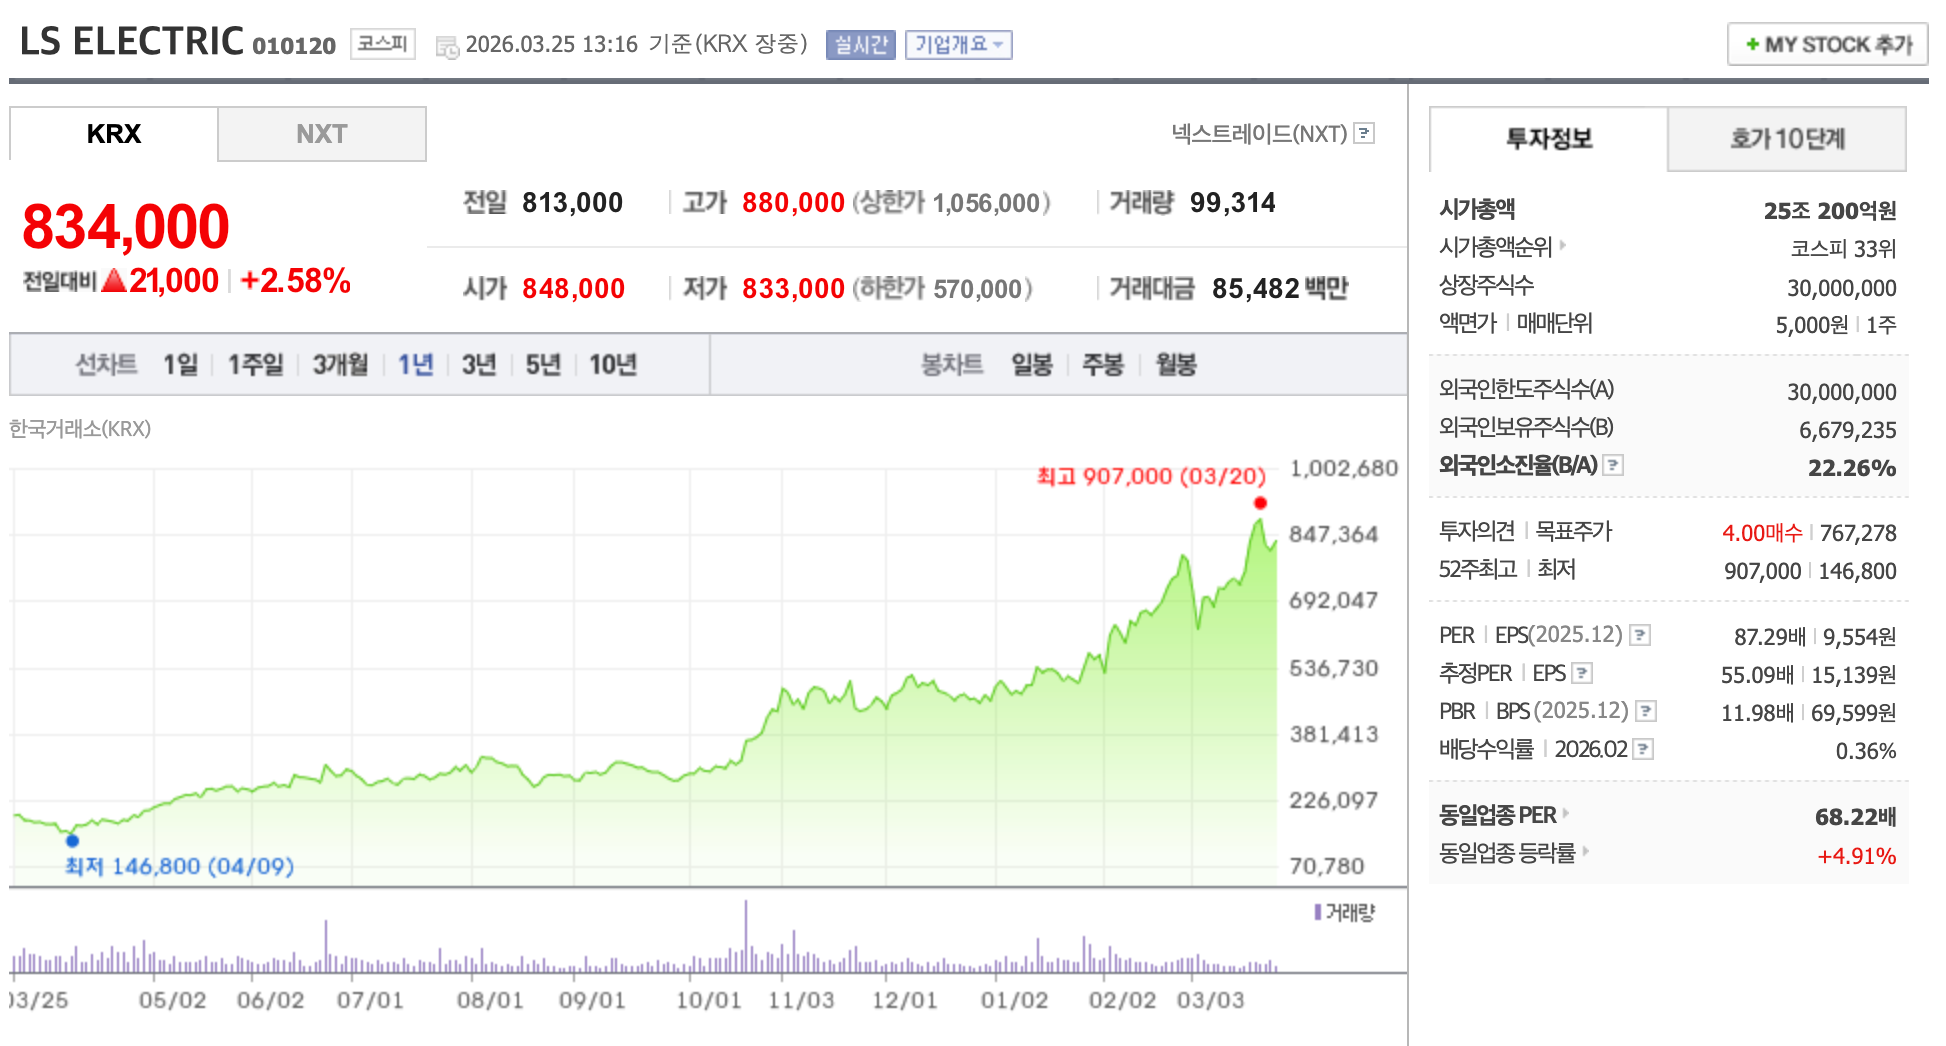
Task: Click the 0.36% dividend yield value
Action: click(x=1866, y=751)
